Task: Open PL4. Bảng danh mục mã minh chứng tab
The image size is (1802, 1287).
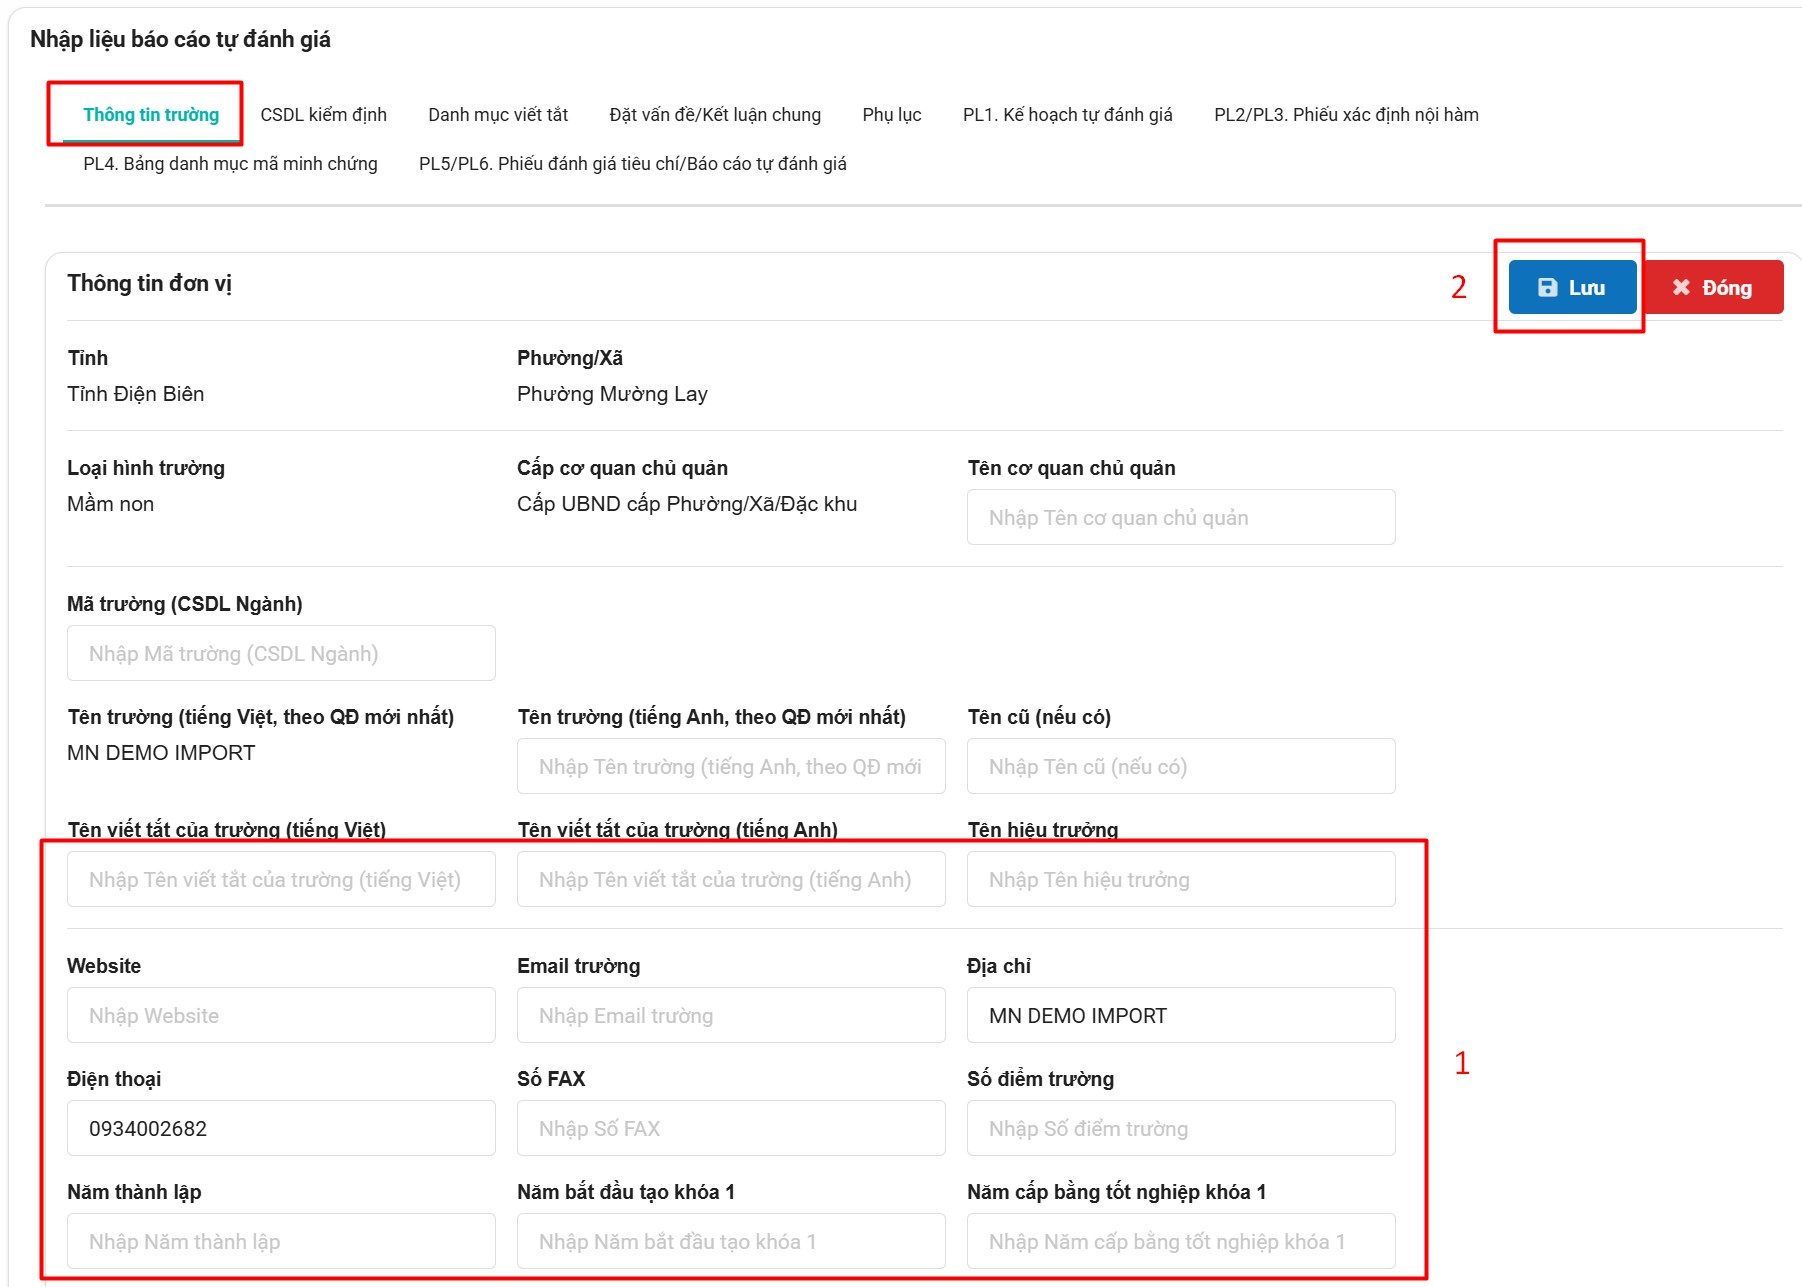Action: [x=230, y=164]
